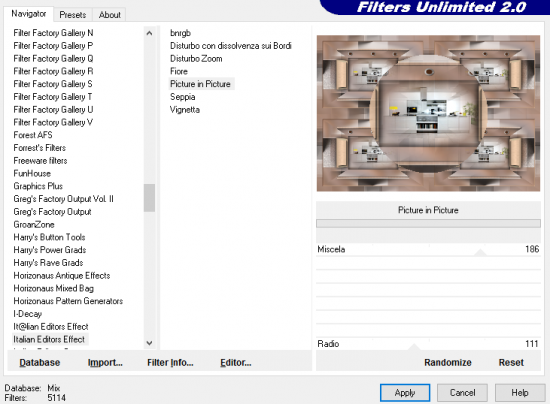
Task: Open Help
Action: 519,392
